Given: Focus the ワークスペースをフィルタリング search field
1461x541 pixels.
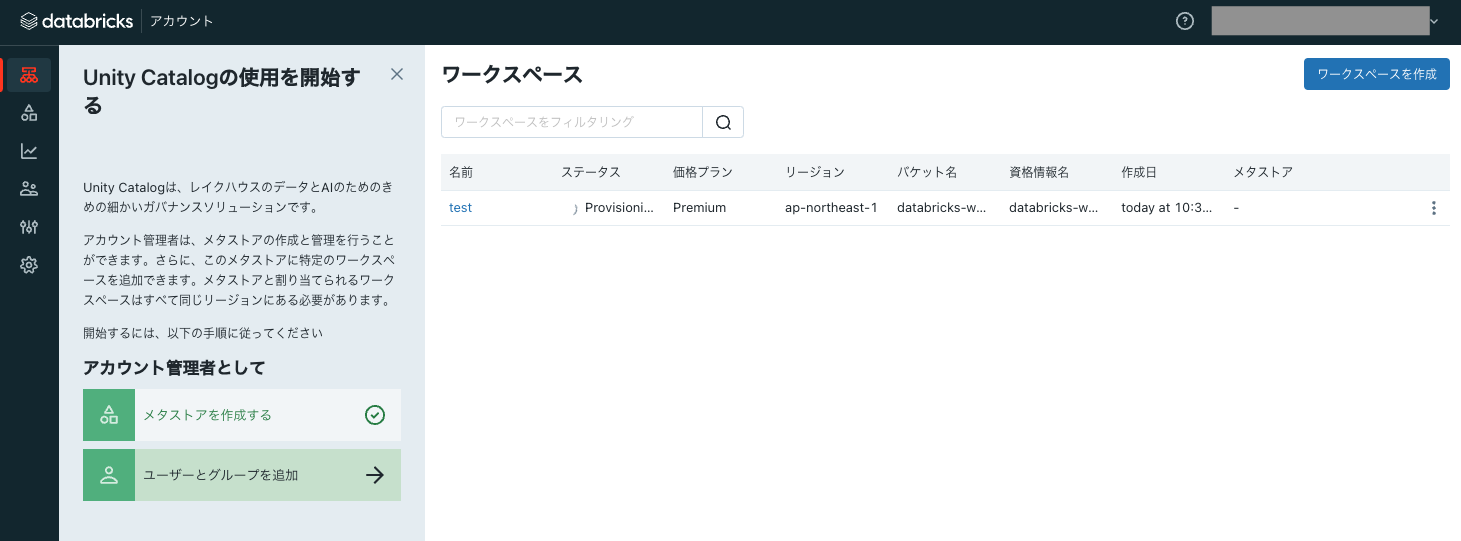Looking at the screenshot, I should tap(572, 122).
